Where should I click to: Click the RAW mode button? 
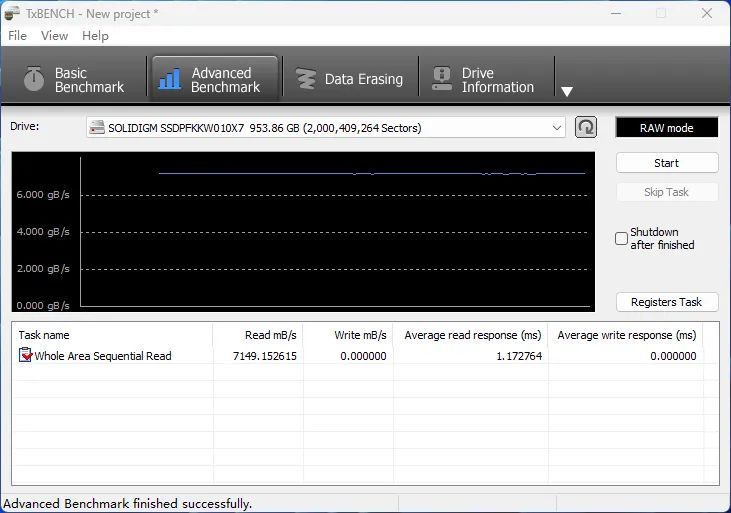tap(667, 128)
